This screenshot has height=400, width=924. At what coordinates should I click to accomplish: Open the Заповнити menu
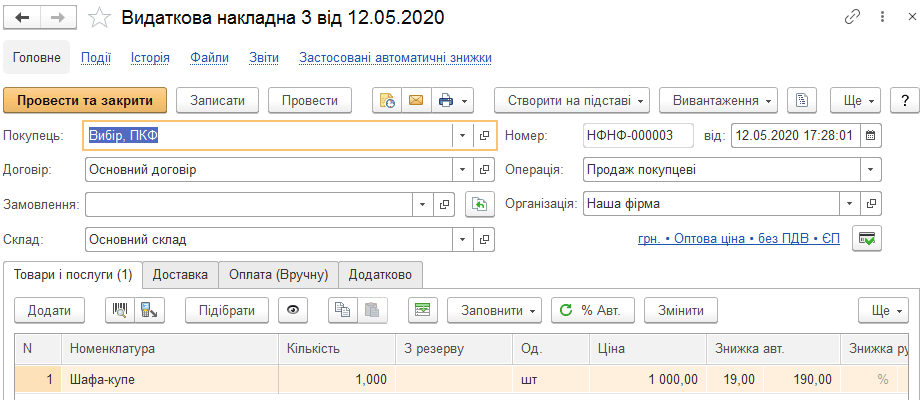(x=494, y=310)
